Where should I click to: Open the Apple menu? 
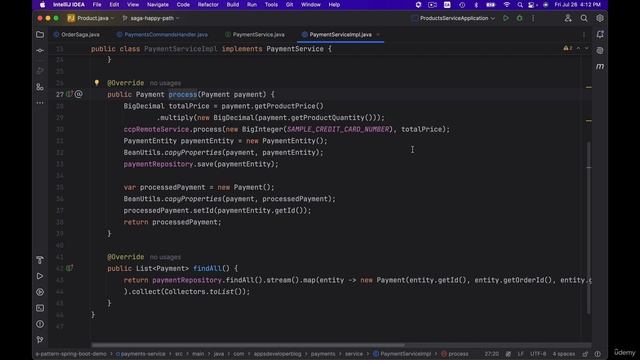[42, 5]
